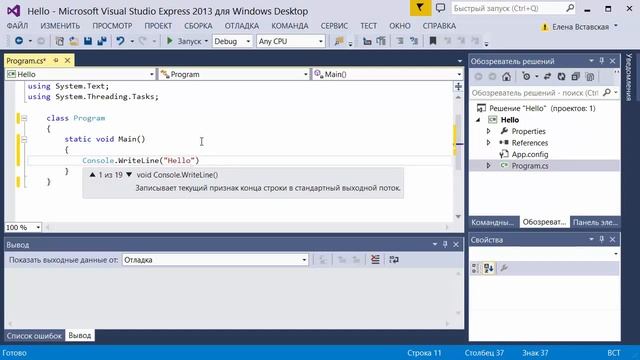Toggle bookmark on the current line

[433, 41]
